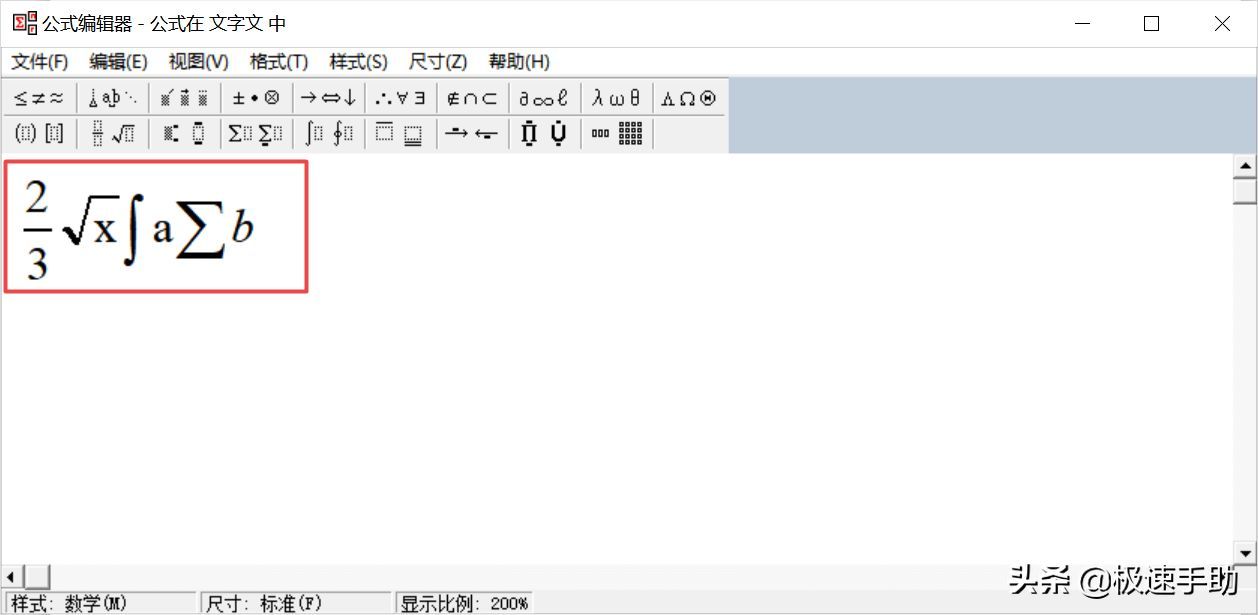Open the 样式(S) menu
This screenshot has height=615, width=1258.
[358, 62]
